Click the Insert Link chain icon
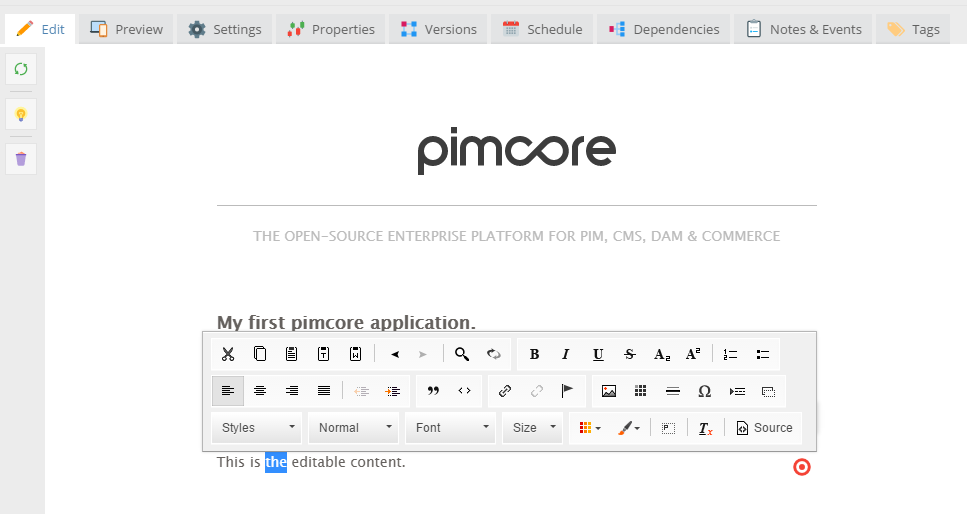This screenshot has height=514, width=967. tap(505, 391)
